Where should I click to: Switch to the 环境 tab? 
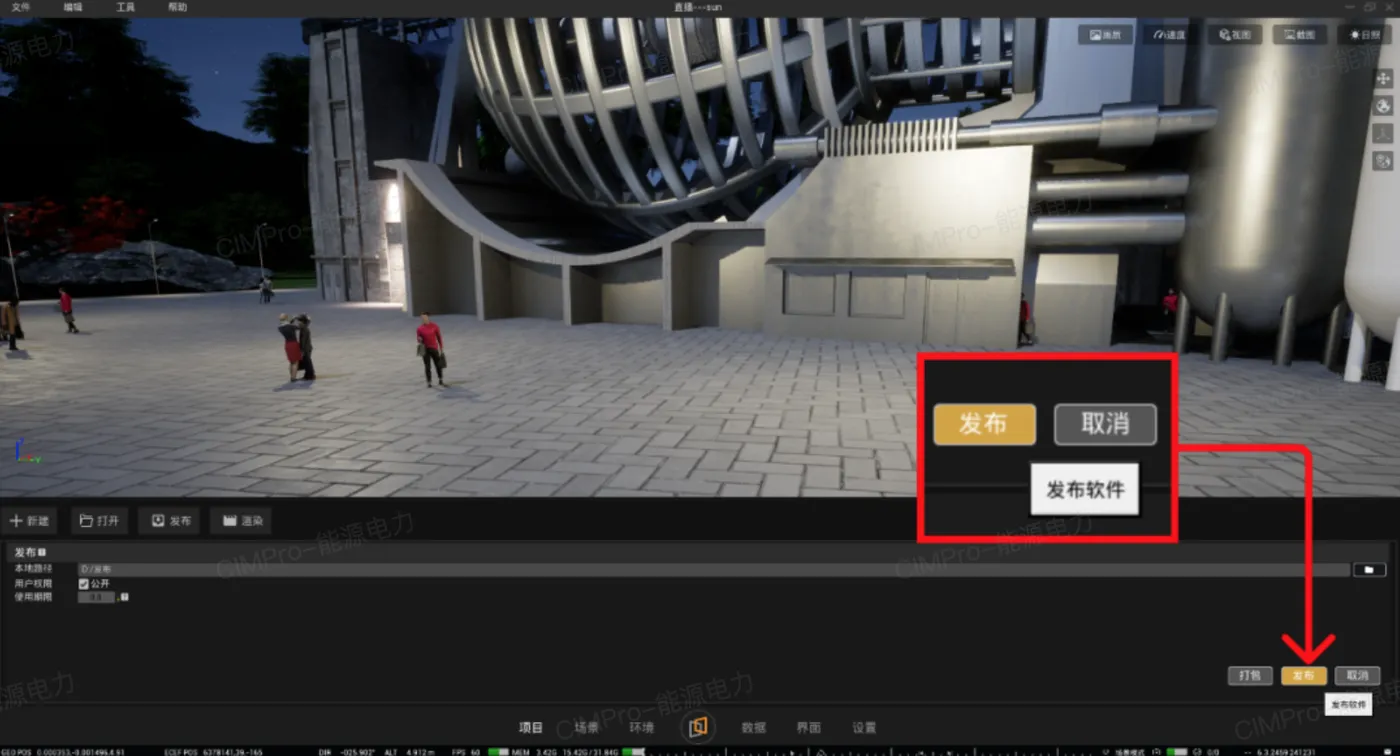pyautogui.click(x=641, y=728)
